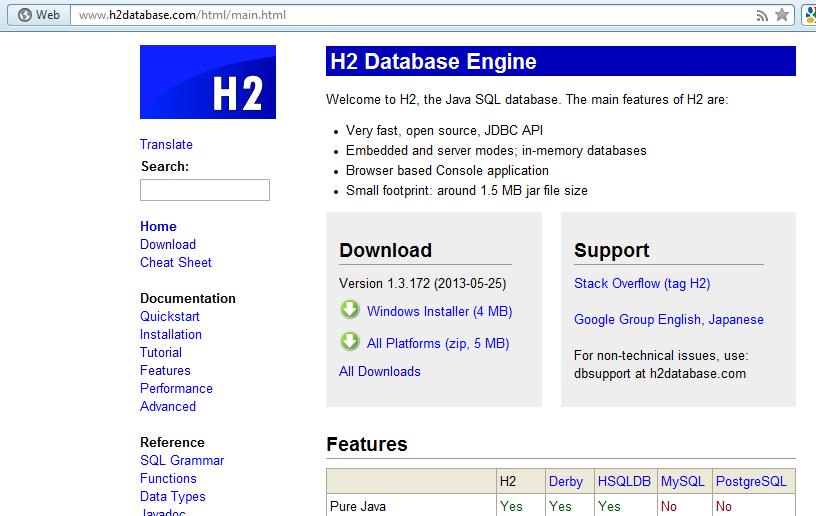Click PostgreSQL column header link
816x516 pixels.
751,481
